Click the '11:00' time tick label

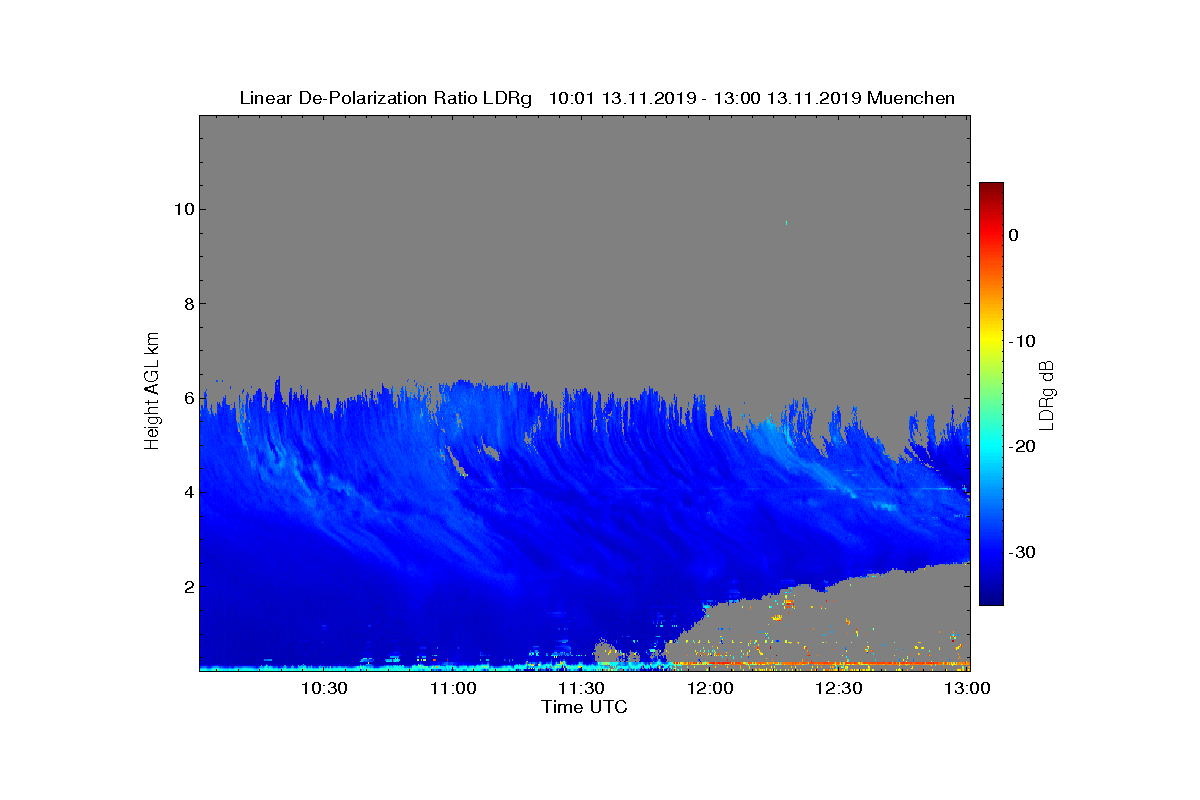[x=453, y=688]
